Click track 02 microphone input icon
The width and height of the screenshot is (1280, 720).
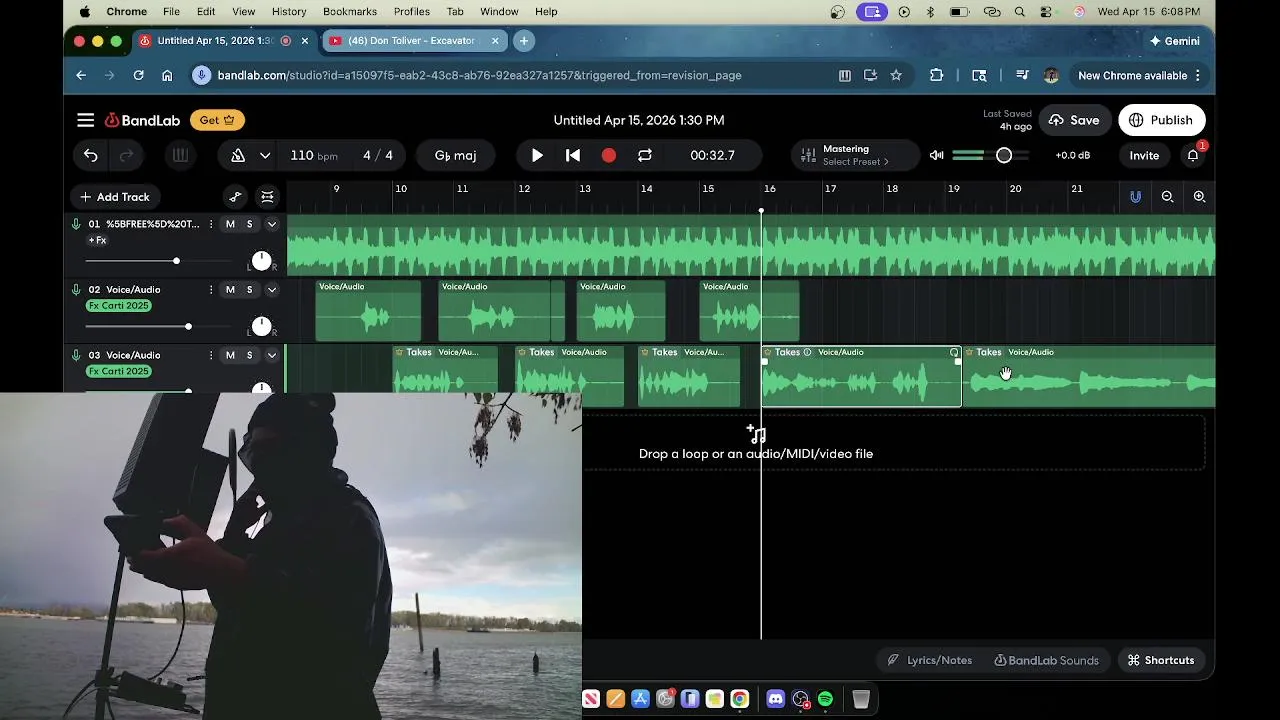tap(76, 290)
